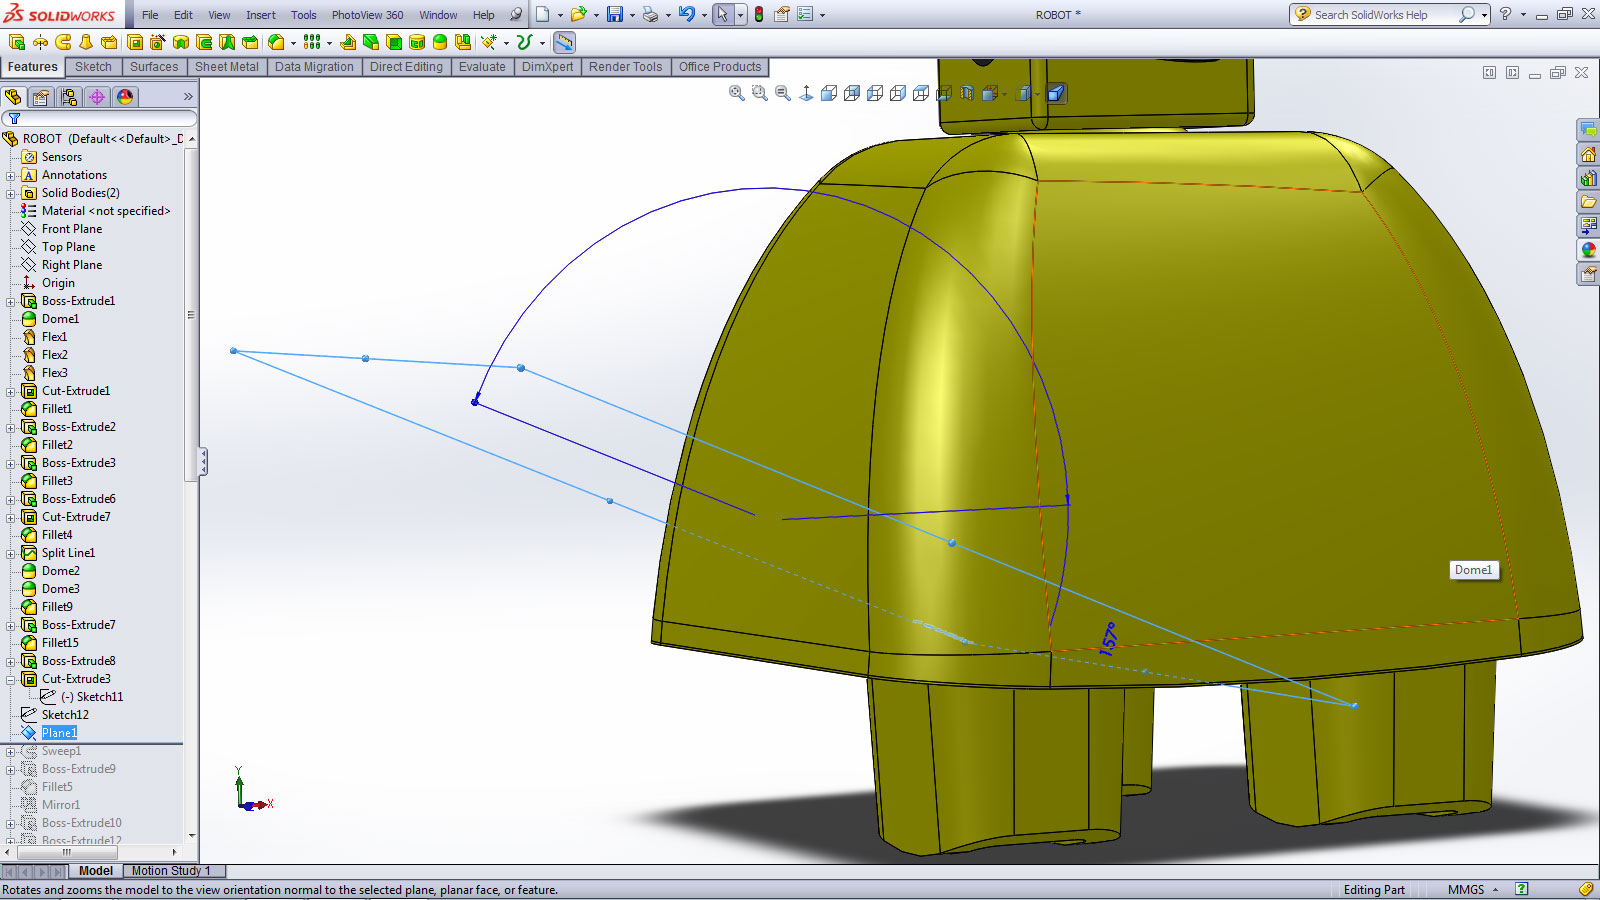
Task: Open the Curves tool
Action: [524, 42]
